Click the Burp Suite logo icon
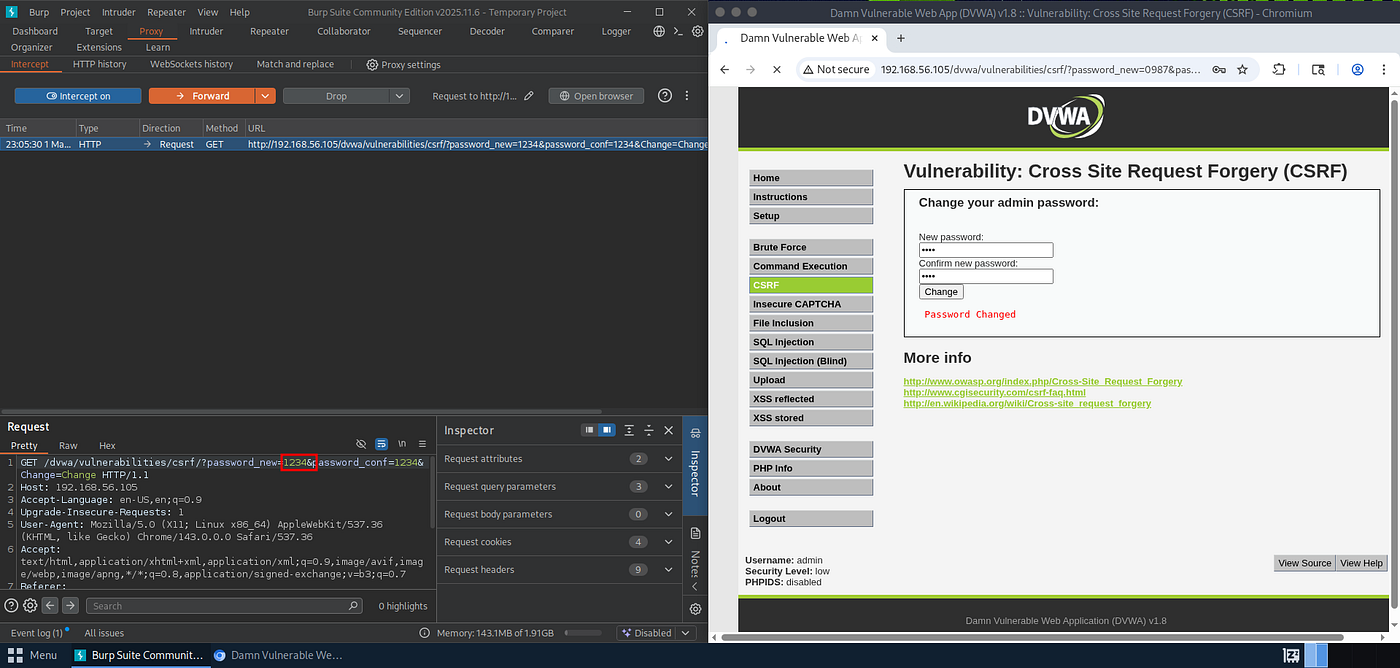This screenshot has width=1400, height=668. point(12,12)
